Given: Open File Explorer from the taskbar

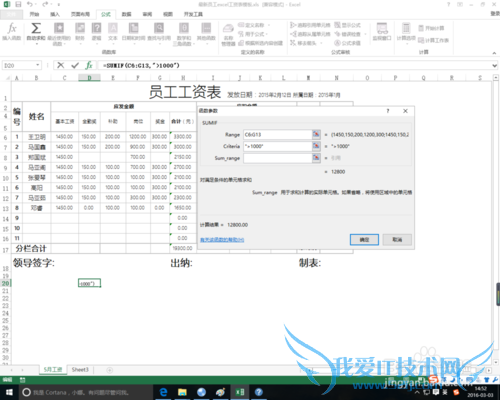Looking at the screenshot, I should click(182, 392).
